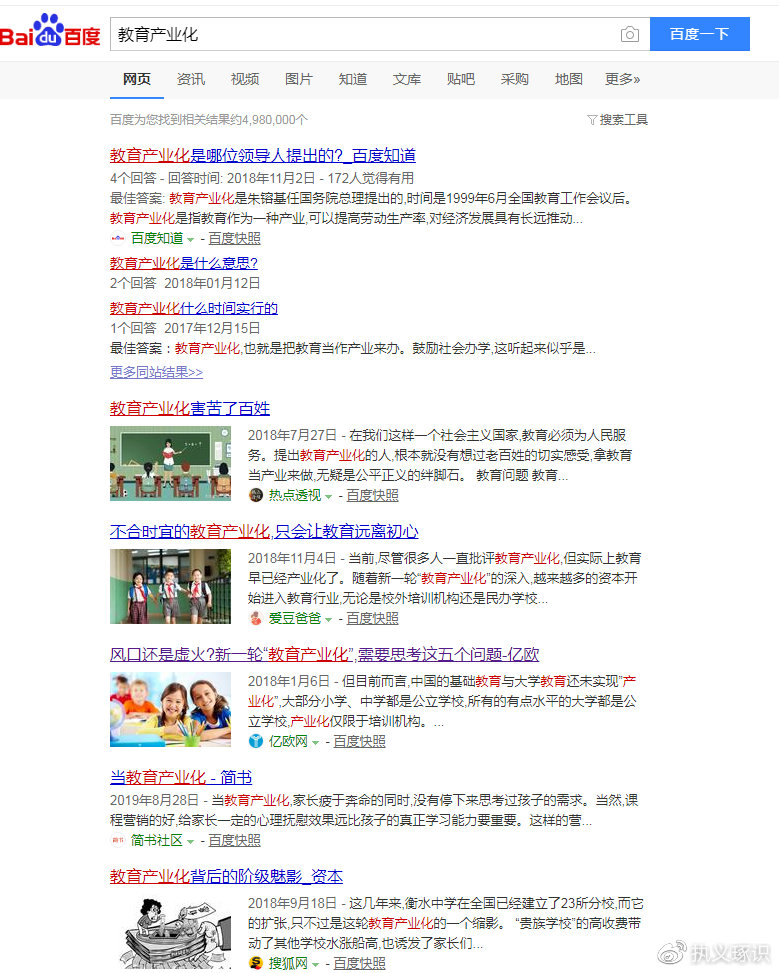Click the 爱豆爸爸 source avatar icon
This screenshot has height=973, width=779.
pyautogui.click(x=256, y=618)
